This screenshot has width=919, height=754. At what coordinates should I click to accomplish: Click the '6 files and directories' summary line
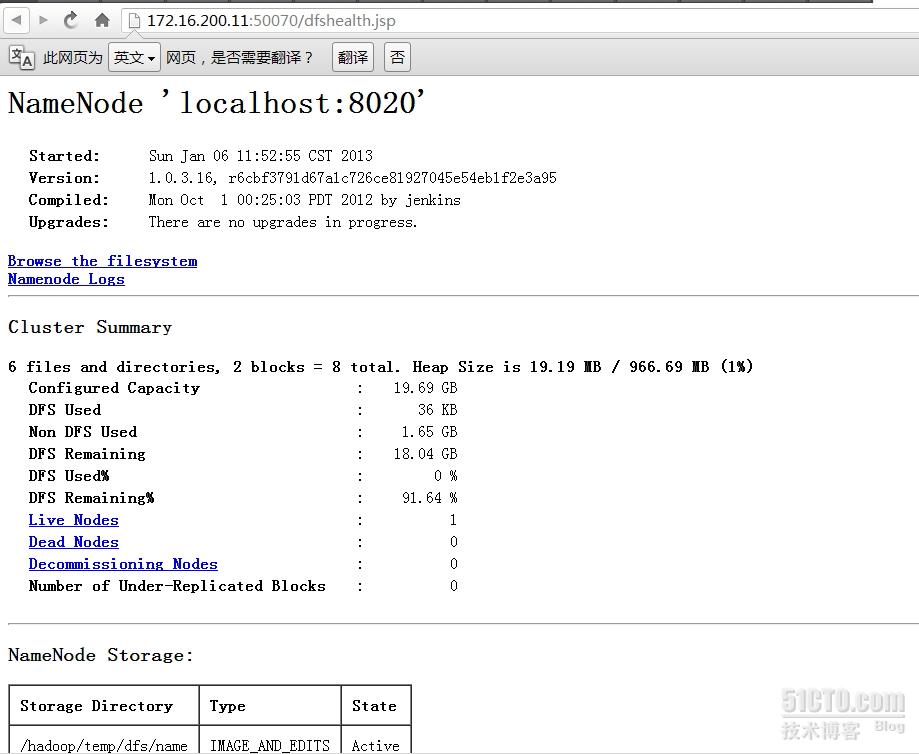coord(380,367)
